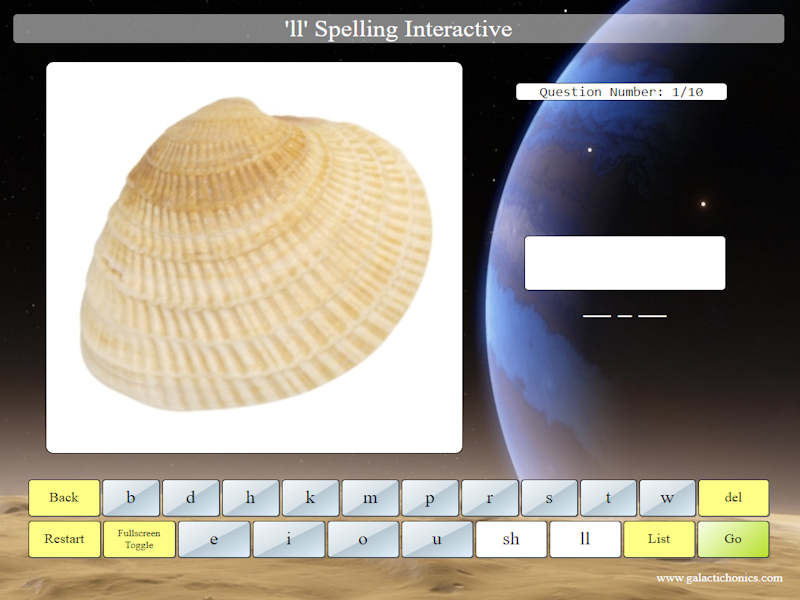Viewport: 800px width, 600px height.
Task: Open the word List
Action: (x=659, y=539)
